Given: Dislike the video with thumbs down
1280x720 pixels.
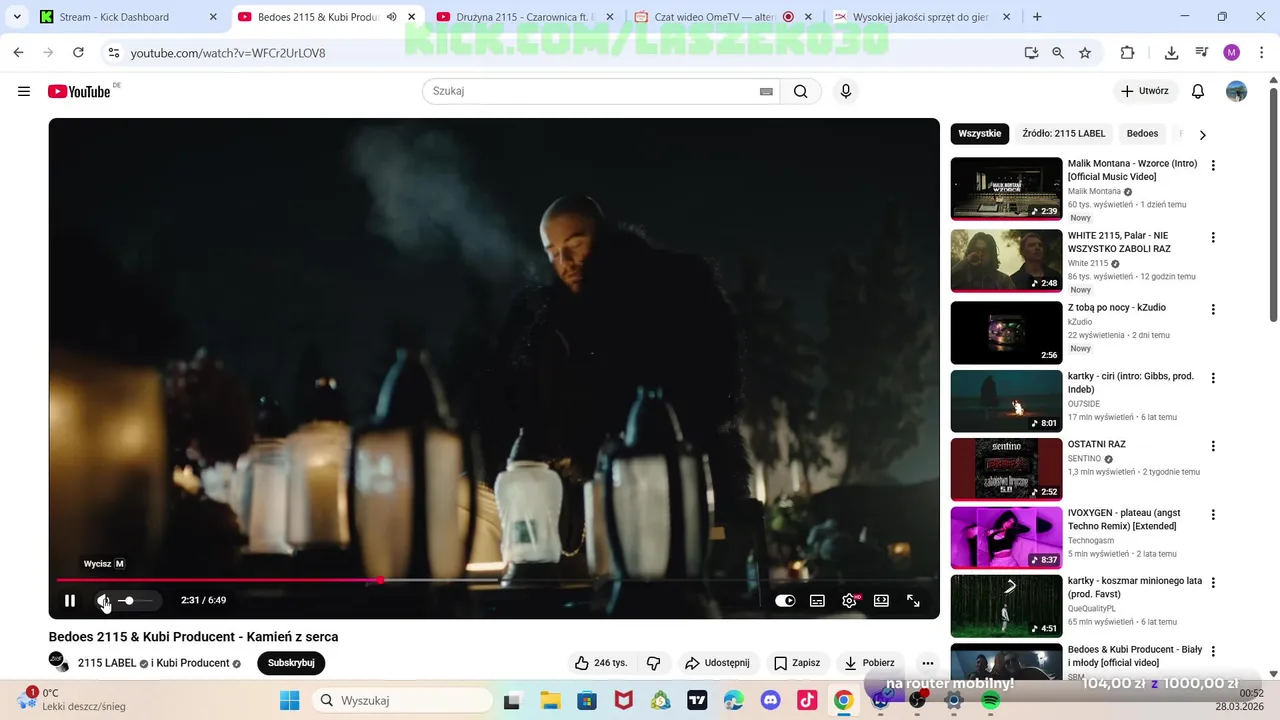Looking at the screenshot, I should (x=654, y=663).
